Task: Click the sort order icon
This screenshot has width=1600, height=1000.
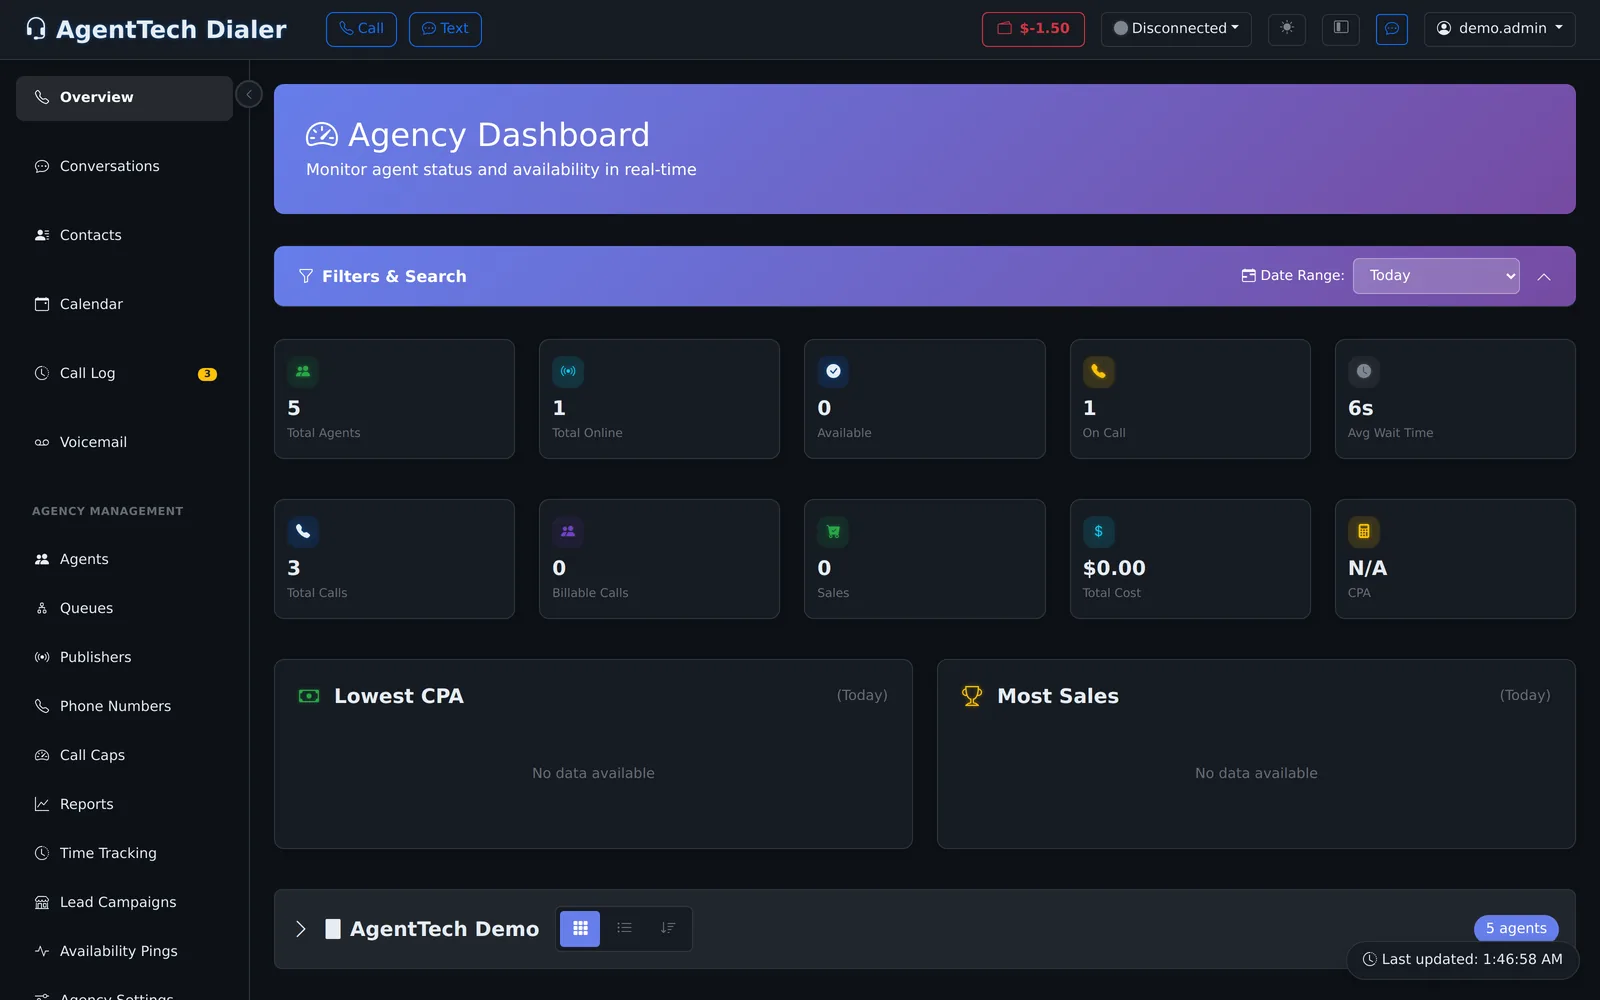Action: point(668,928)
